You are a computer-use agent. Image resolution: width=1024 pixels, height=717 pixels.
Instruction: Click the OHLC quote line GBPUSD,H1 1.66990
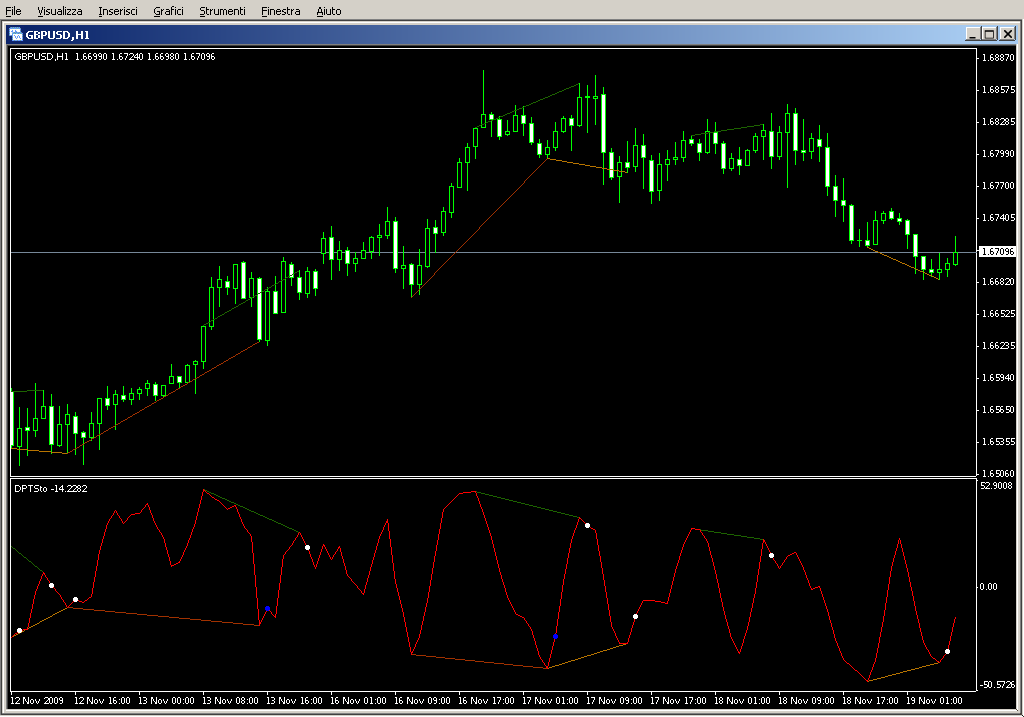pos(115,57)
